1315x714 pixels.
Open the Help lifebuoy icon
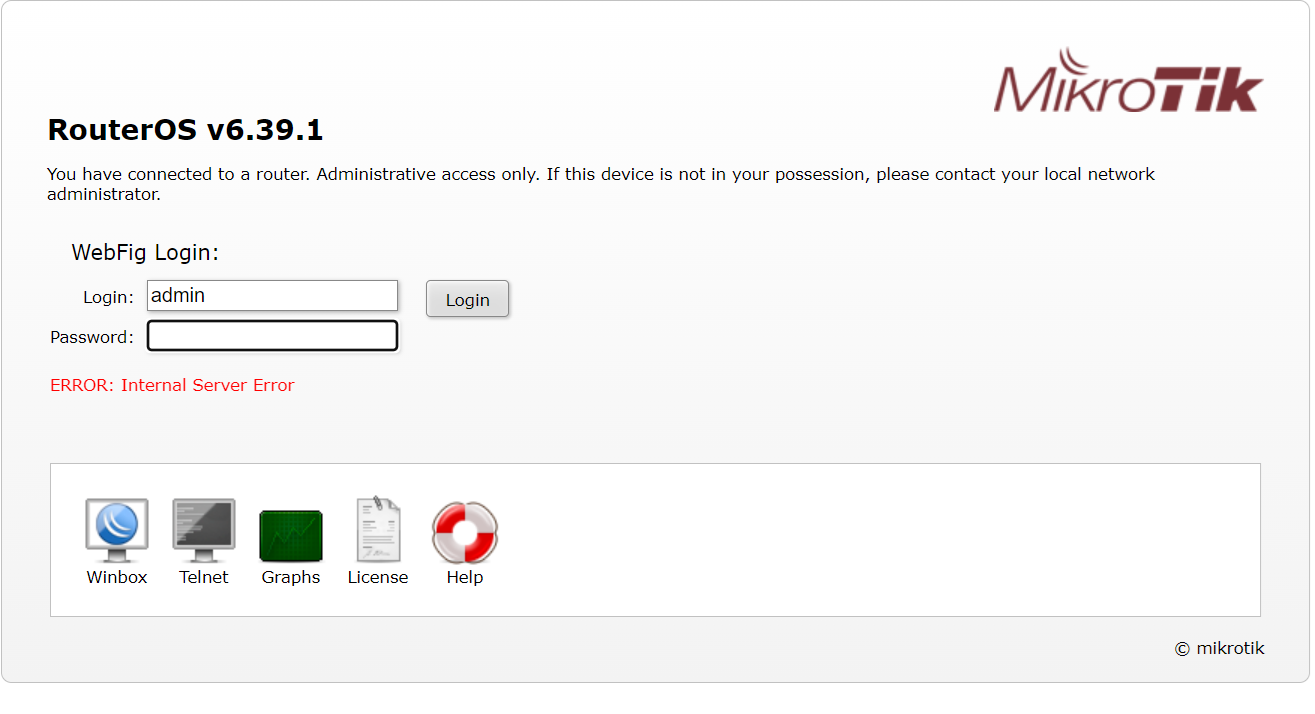pyautogui.click(x=465, y=533)
